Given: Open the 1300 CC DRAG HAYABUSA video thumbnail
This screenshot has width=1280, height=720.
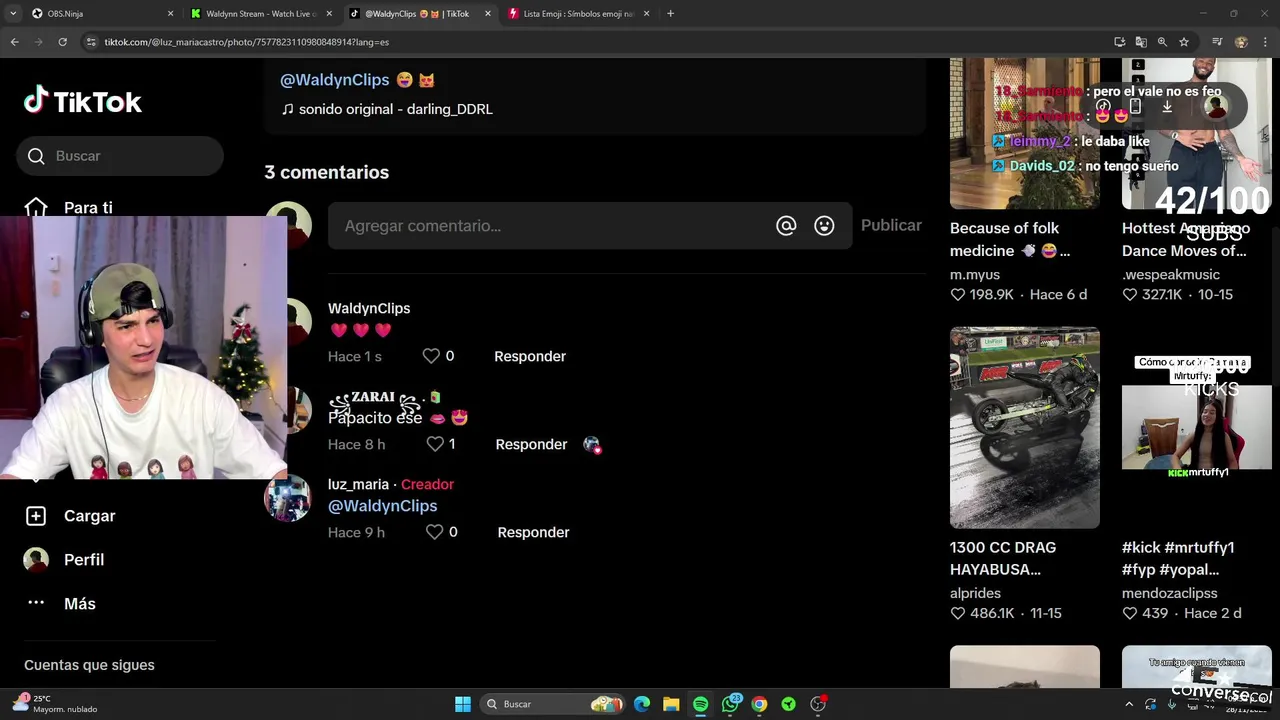Looking at the screenshot, I should 1025,427.
